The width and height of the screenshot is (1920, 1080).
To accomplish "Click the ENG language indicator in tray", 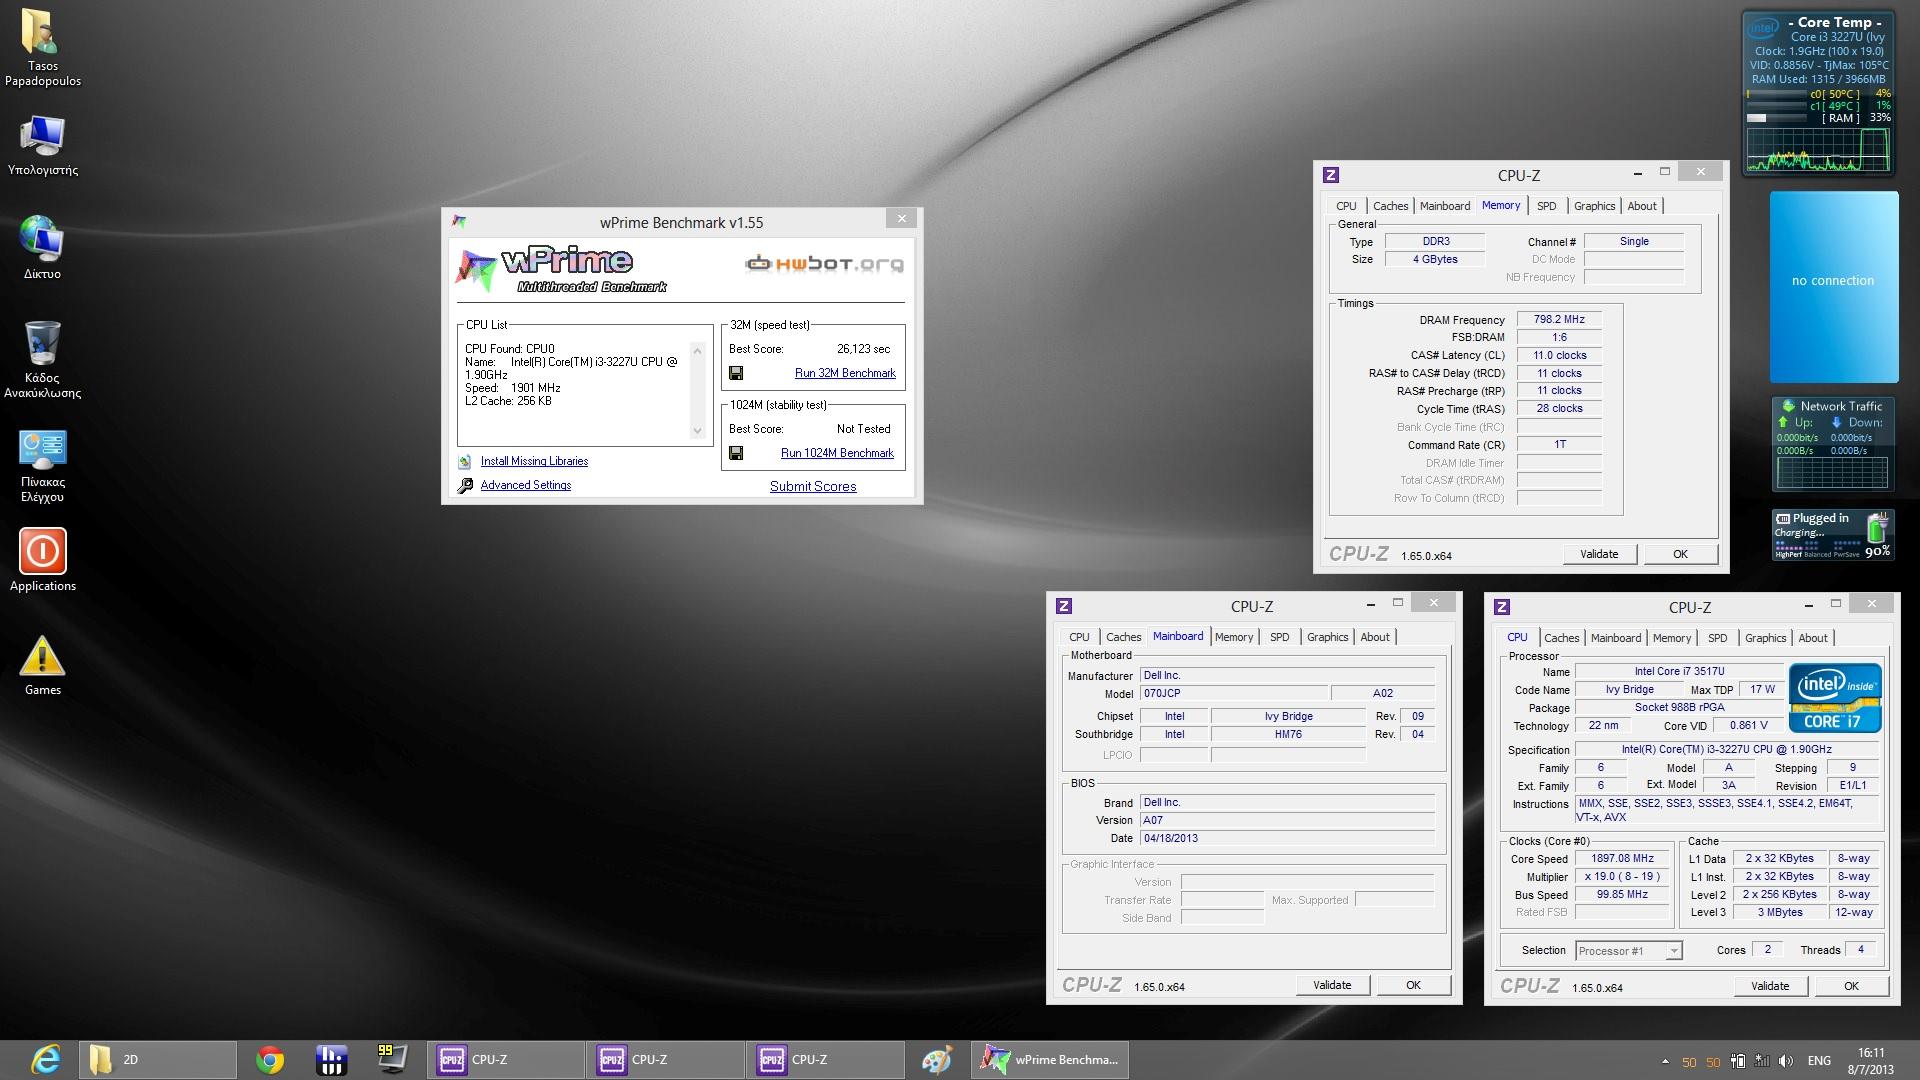I will [1820, 1061].
